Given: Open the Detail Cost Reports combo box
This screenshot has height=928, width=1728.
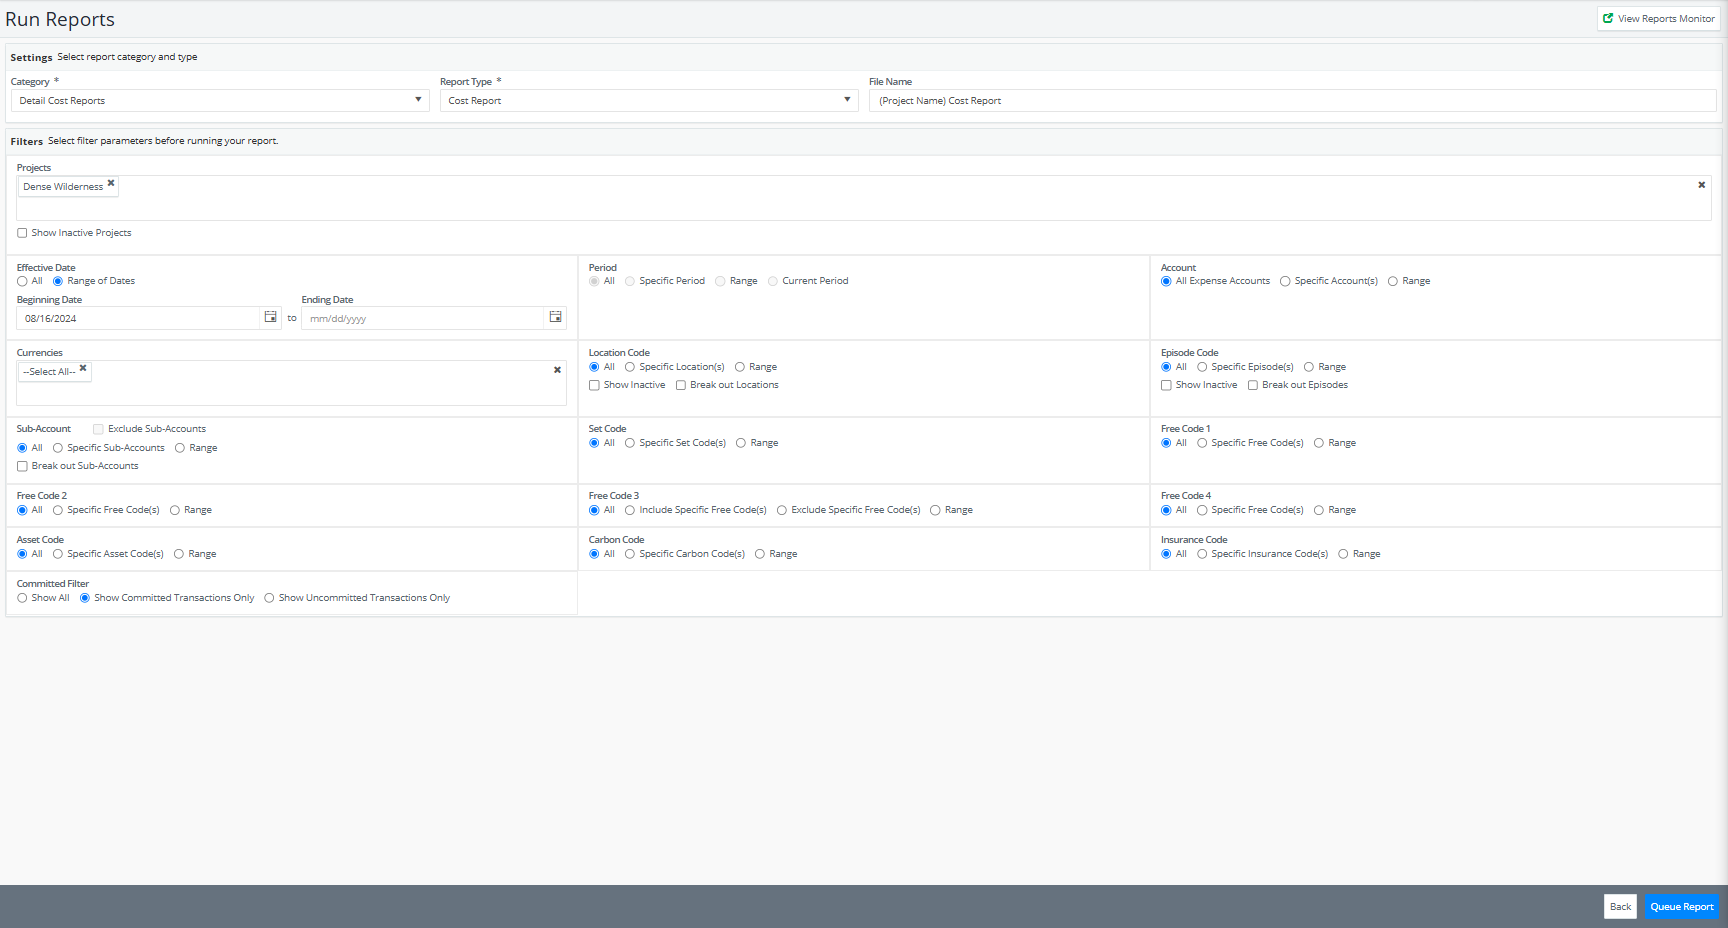Looking at the screenshot, I should pyautogui.click(x=220, y=100).
